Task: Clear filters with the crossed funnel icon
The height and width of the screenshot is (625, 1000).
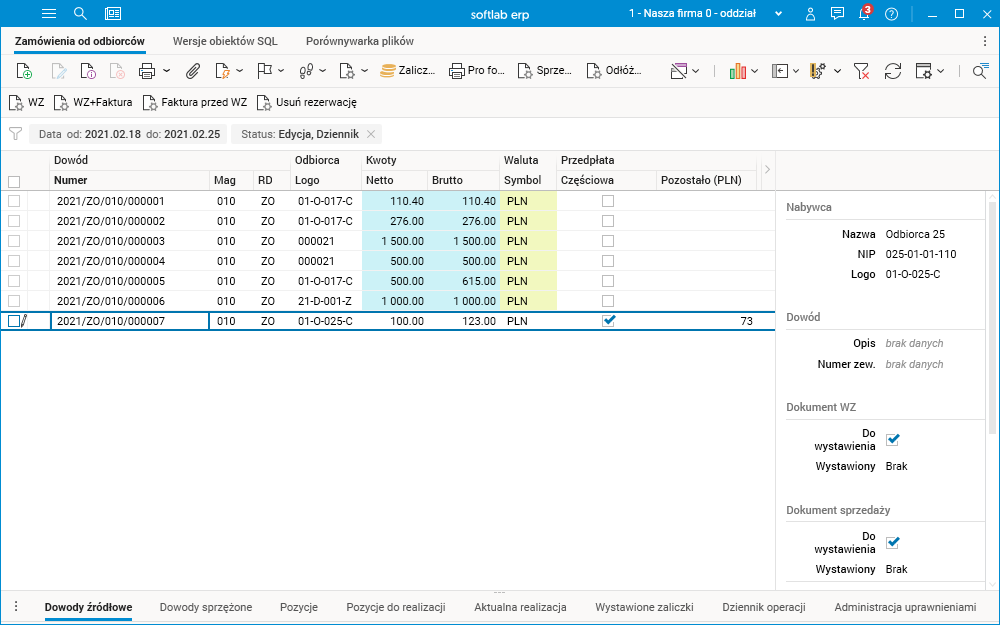Action: tap(861, 71)
